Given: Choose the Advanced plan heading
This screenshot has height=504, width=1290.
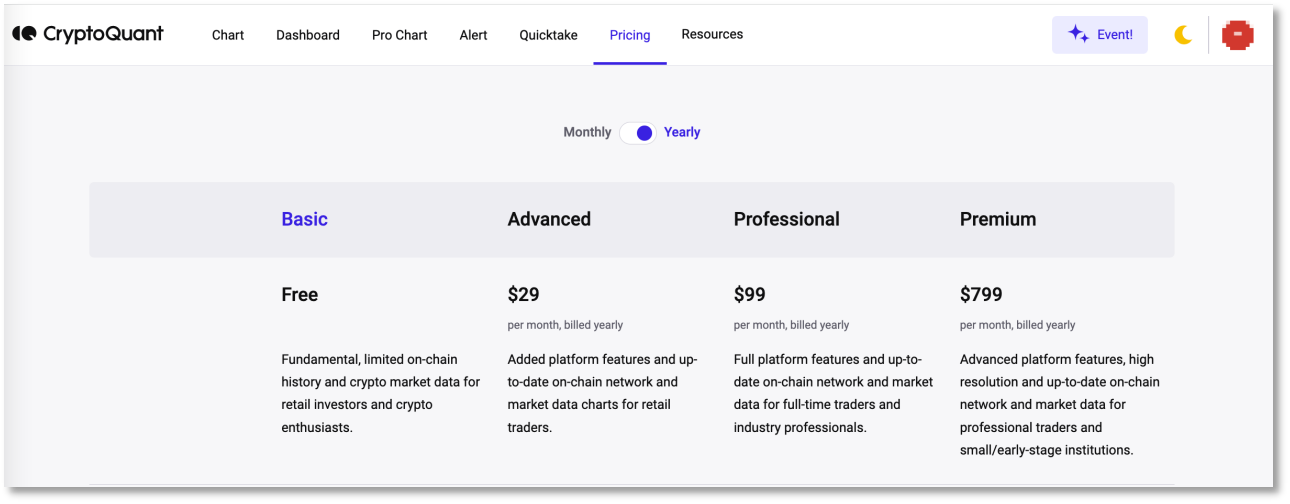Looking at the screenshot, I should [549, 219].
